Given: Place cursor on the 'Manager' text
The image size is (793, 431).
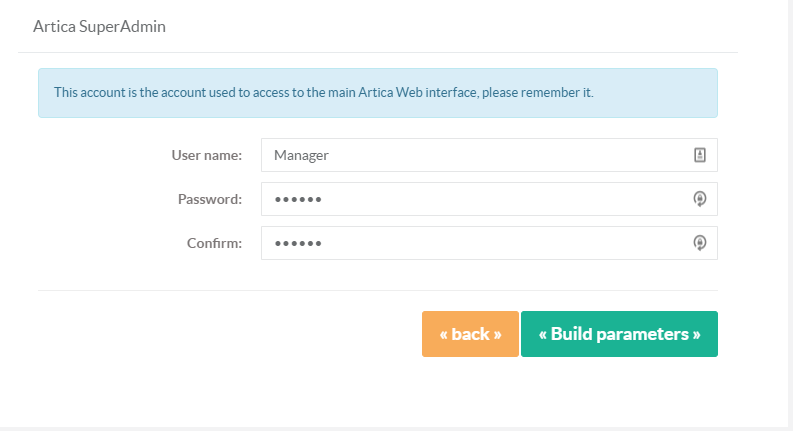Looking at the screenshot, I should [x=301, y=155].
